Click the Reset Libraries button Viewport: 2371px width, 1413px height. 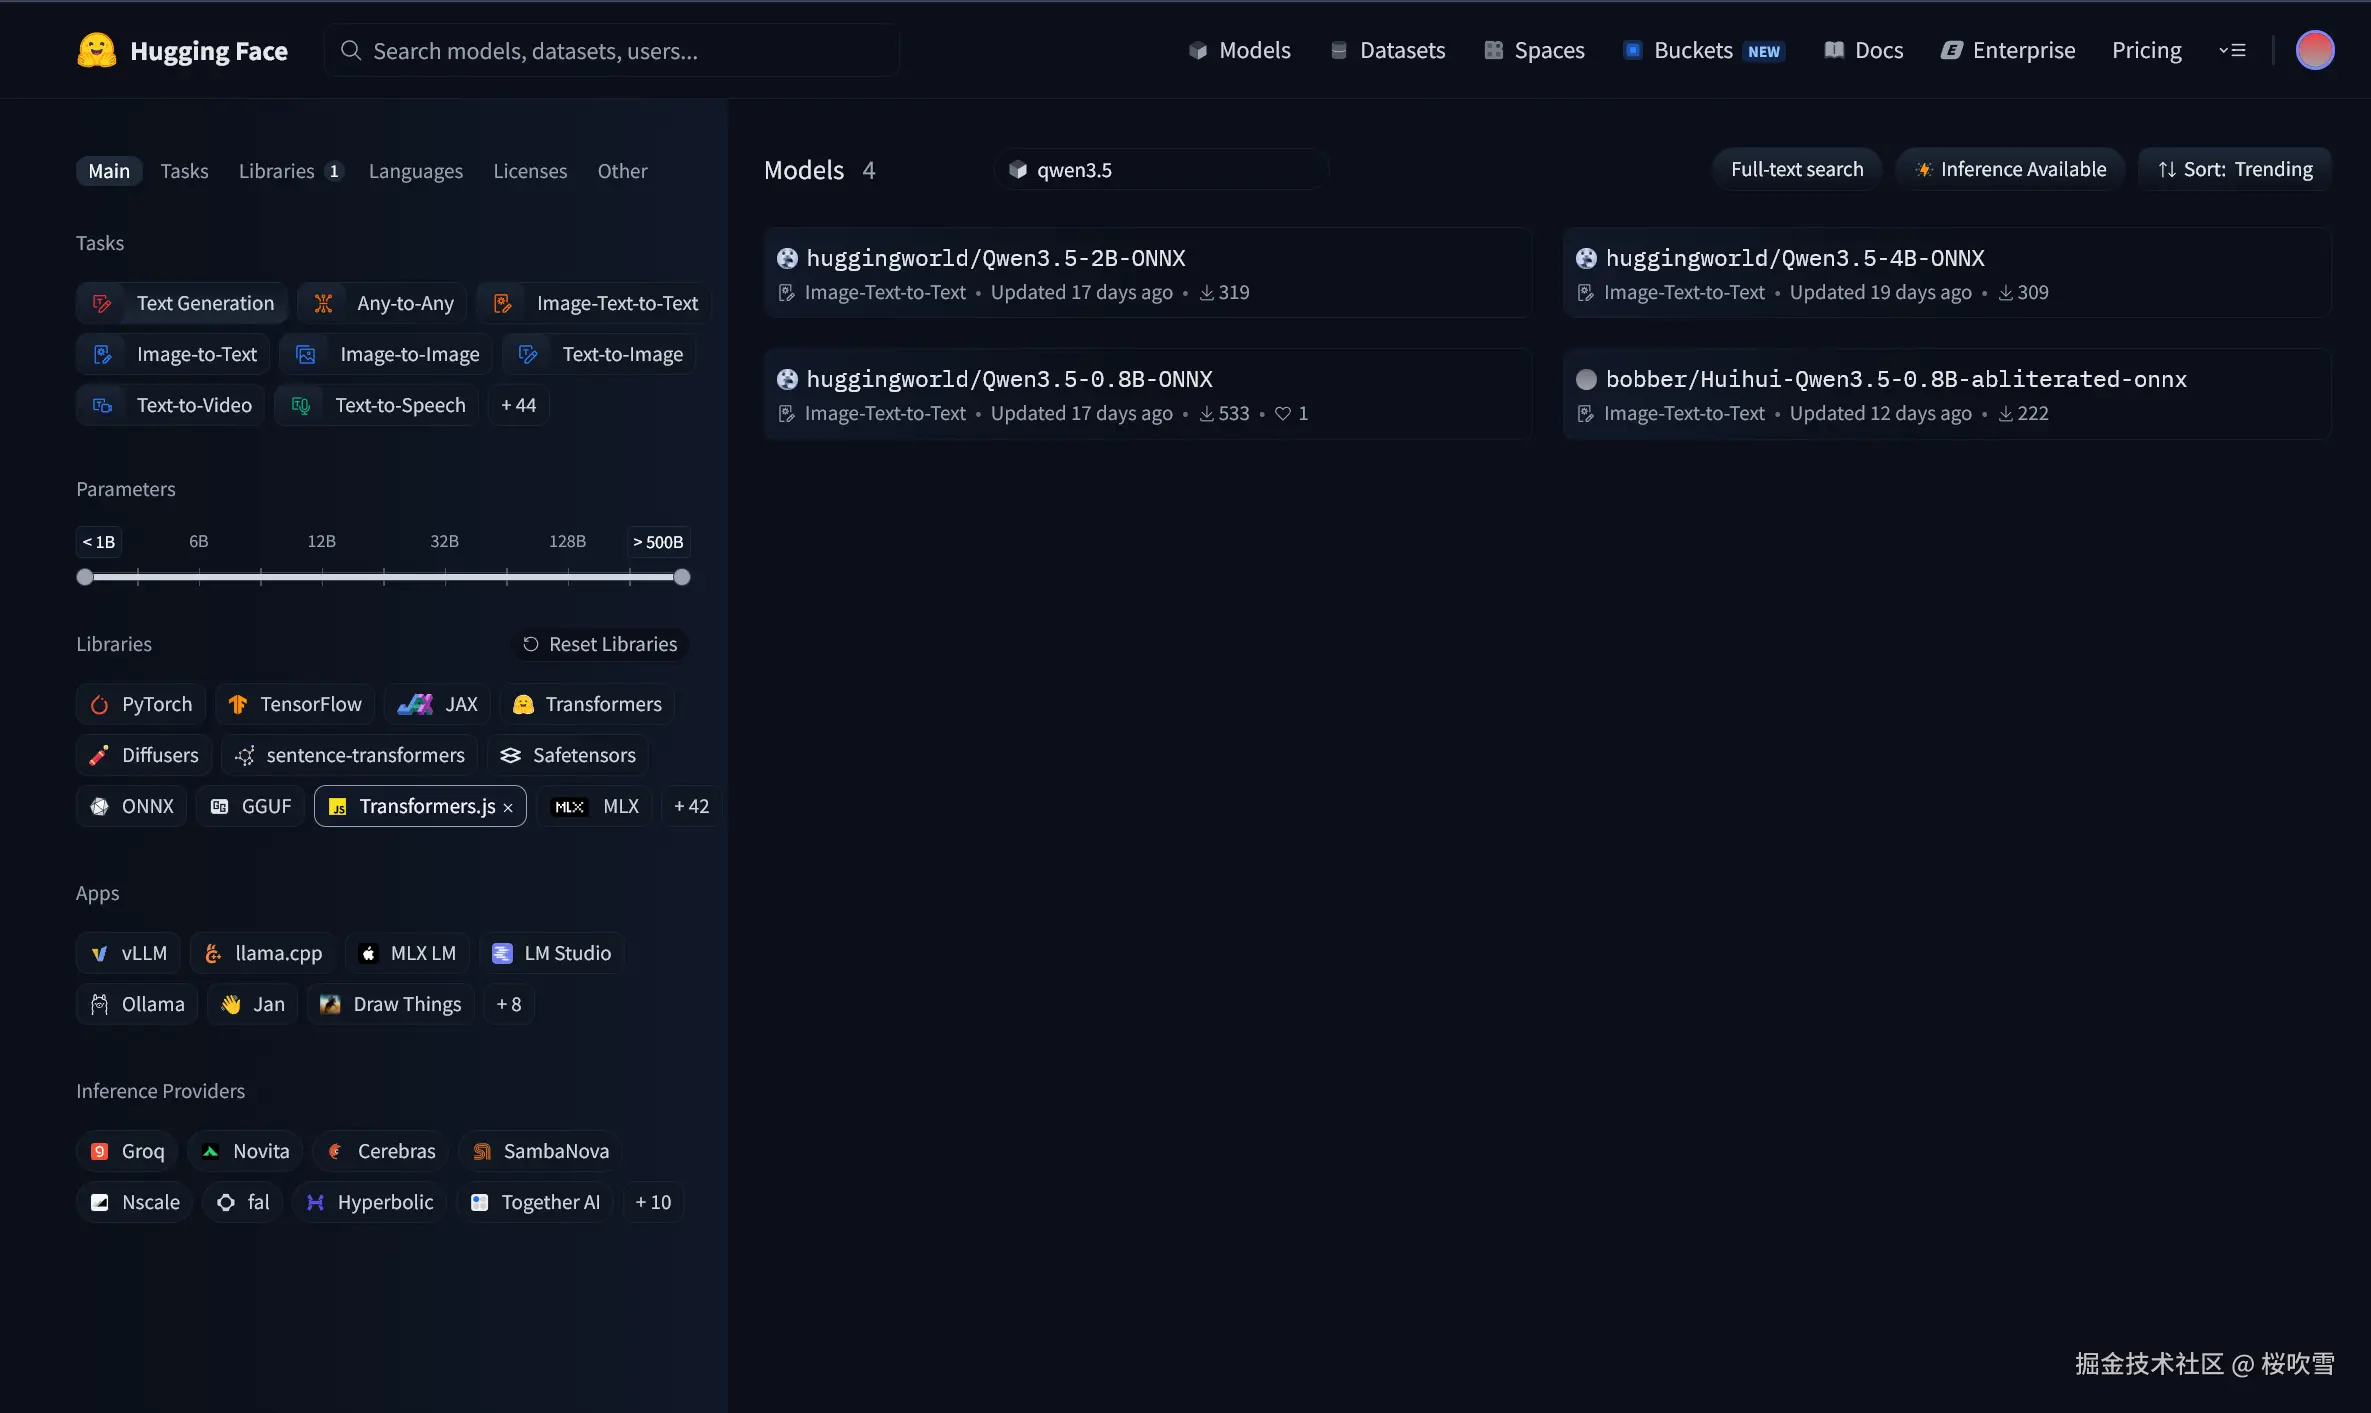point(600,644)
